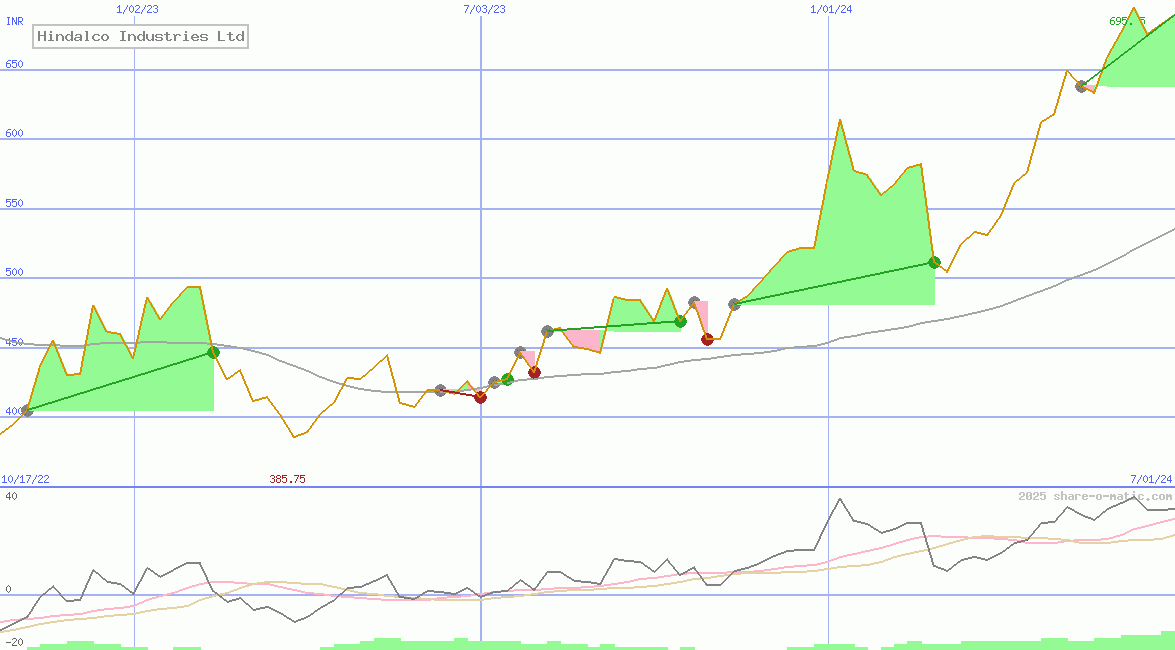Click the 500 price axis label
Screen dimensions: 1175x650
[x=15, y=272]
